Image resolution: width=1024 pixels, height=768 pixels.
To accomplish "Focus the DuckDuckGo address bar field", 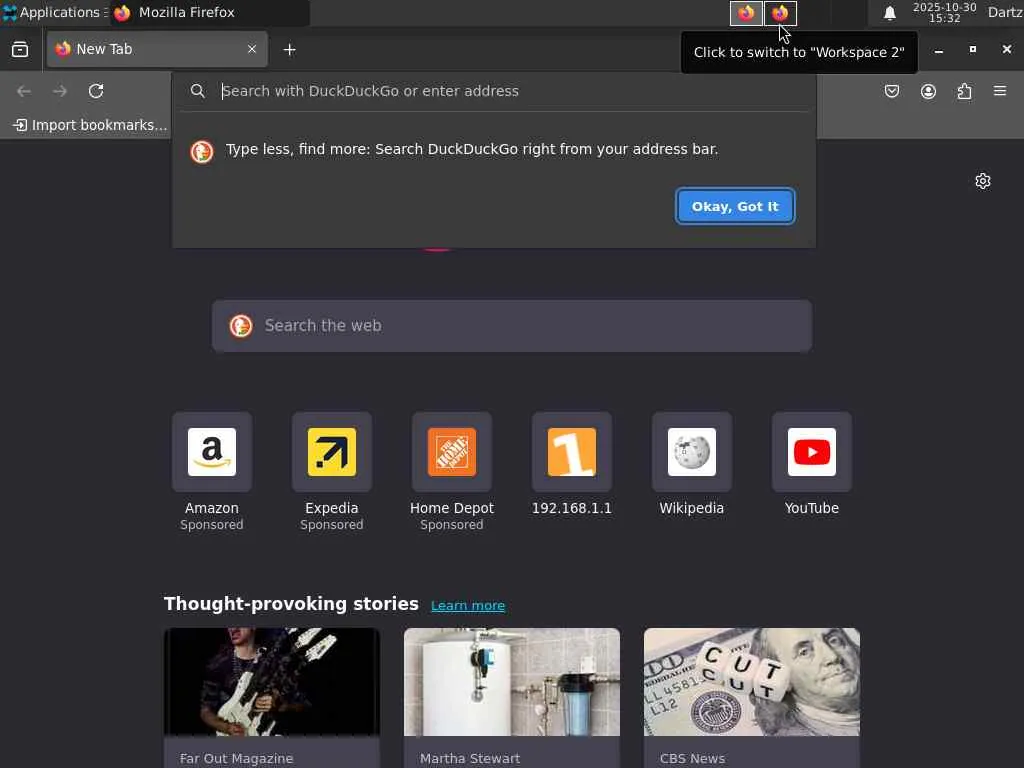I will [x=494, y=91].
